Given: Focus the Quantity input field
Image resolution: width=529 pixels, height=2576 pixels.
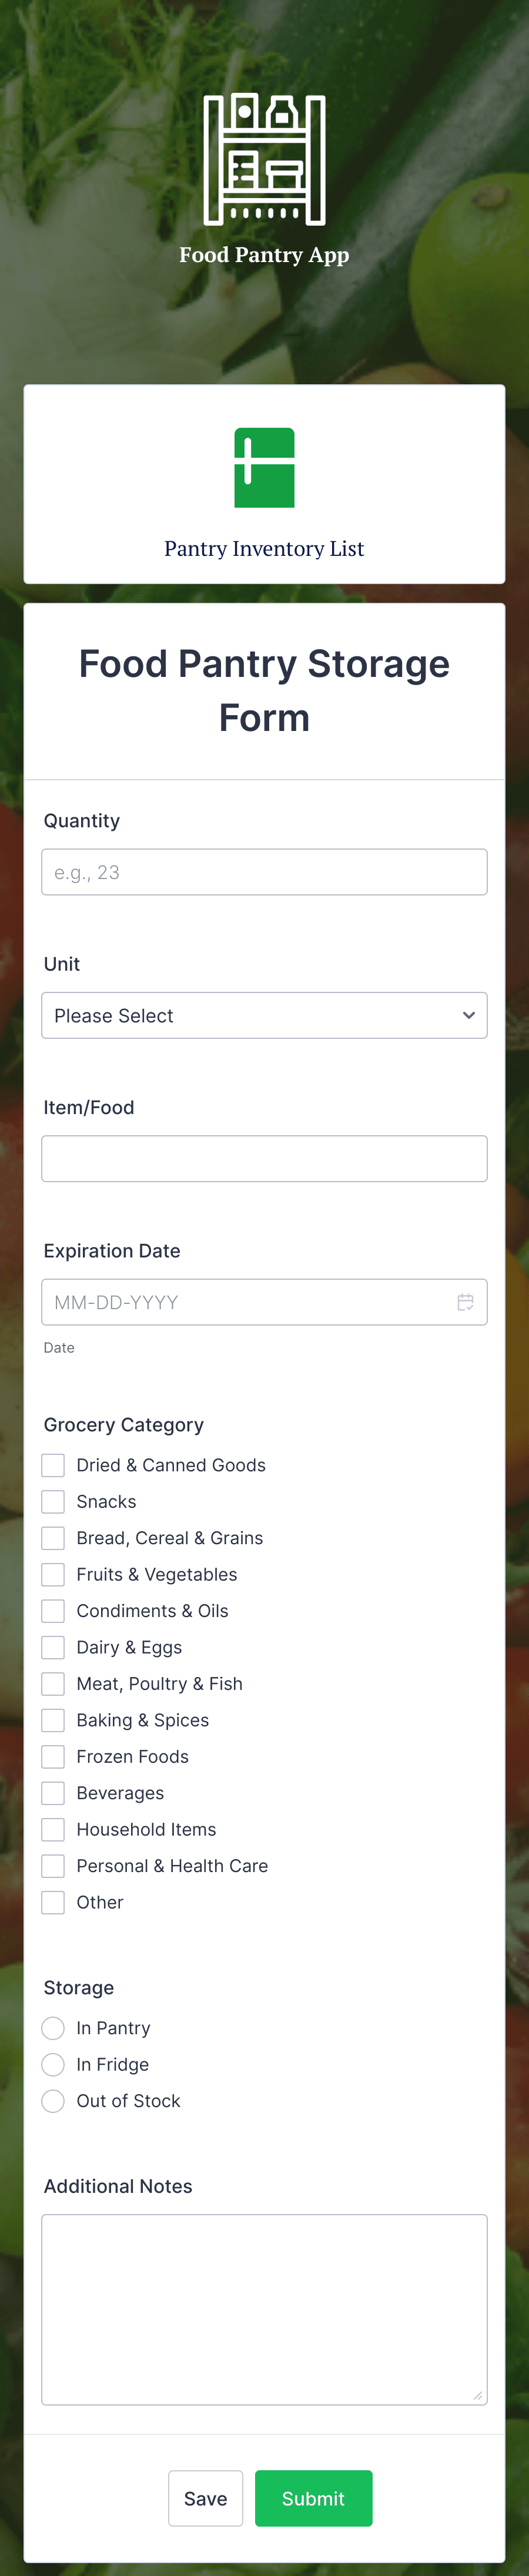Looking at the screenshot, I should point(264,872).
